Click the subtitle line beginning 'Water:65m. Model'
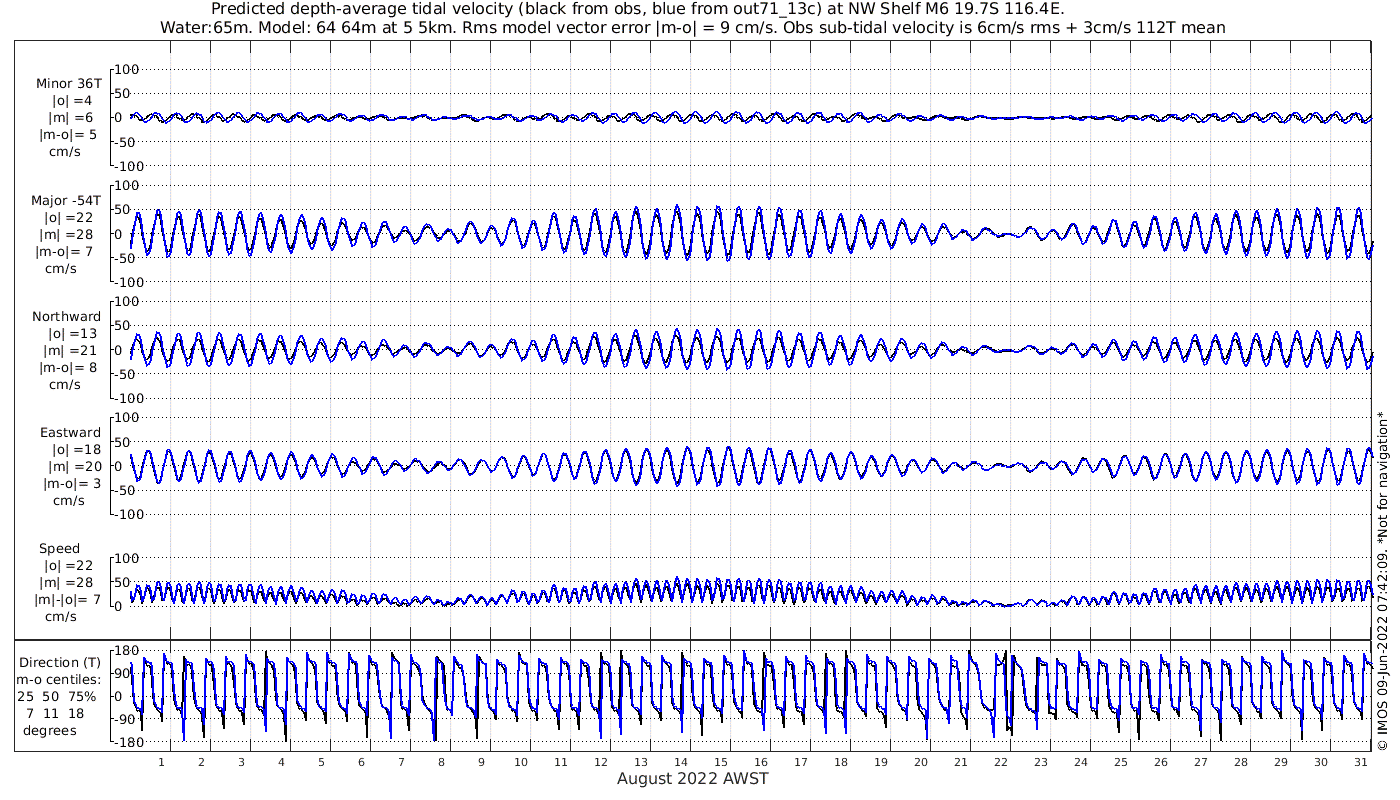The width and height of the screenshot is (1400, 800). pos(693,27)
